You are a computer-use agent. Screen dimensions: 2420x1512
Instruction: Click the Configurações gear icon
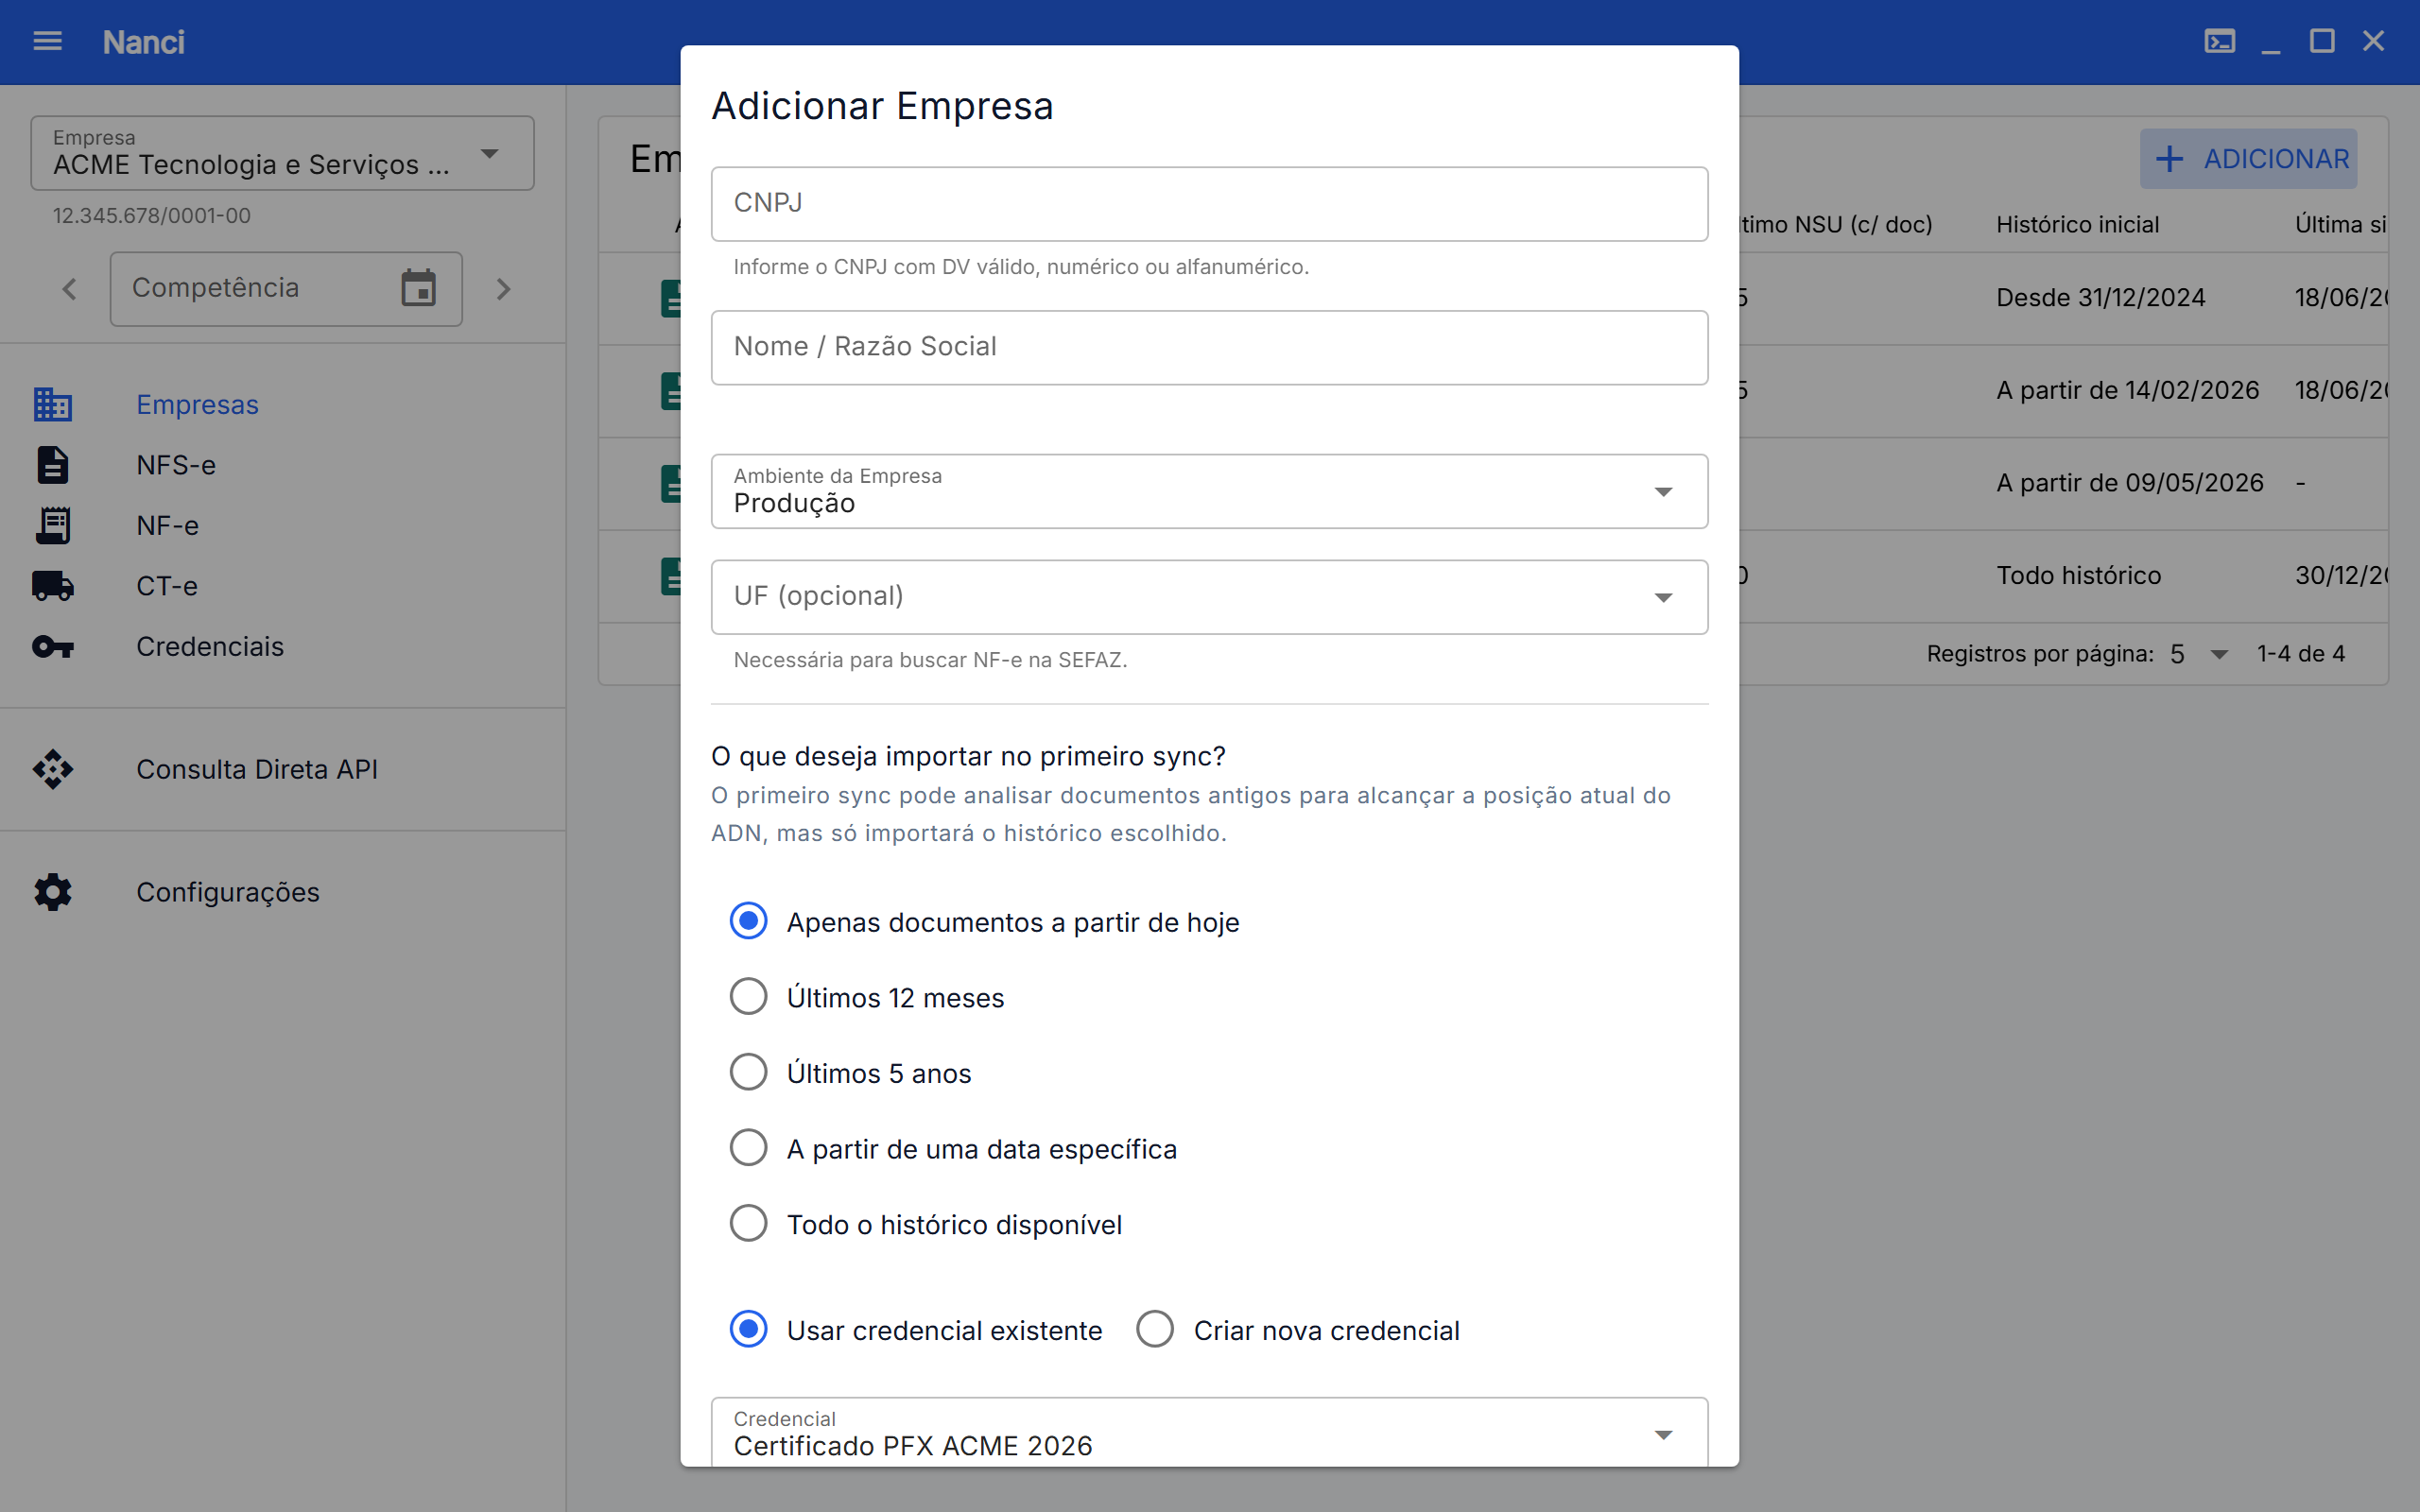tap(52, 892)
